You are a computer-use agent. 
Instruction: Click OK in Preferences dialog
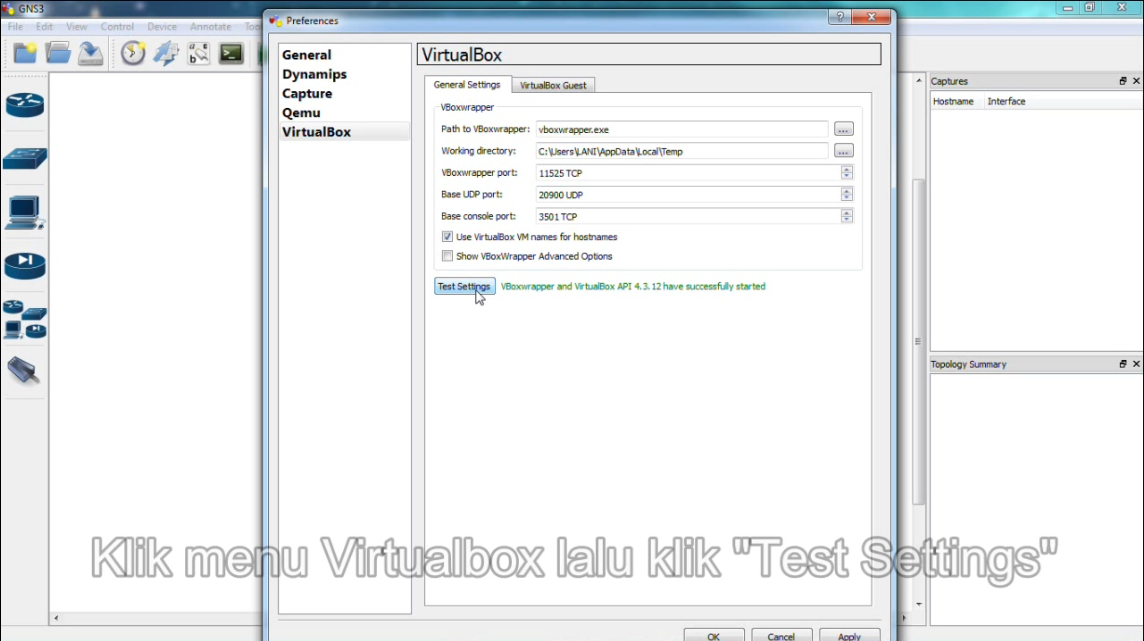(x=714, y=636)
